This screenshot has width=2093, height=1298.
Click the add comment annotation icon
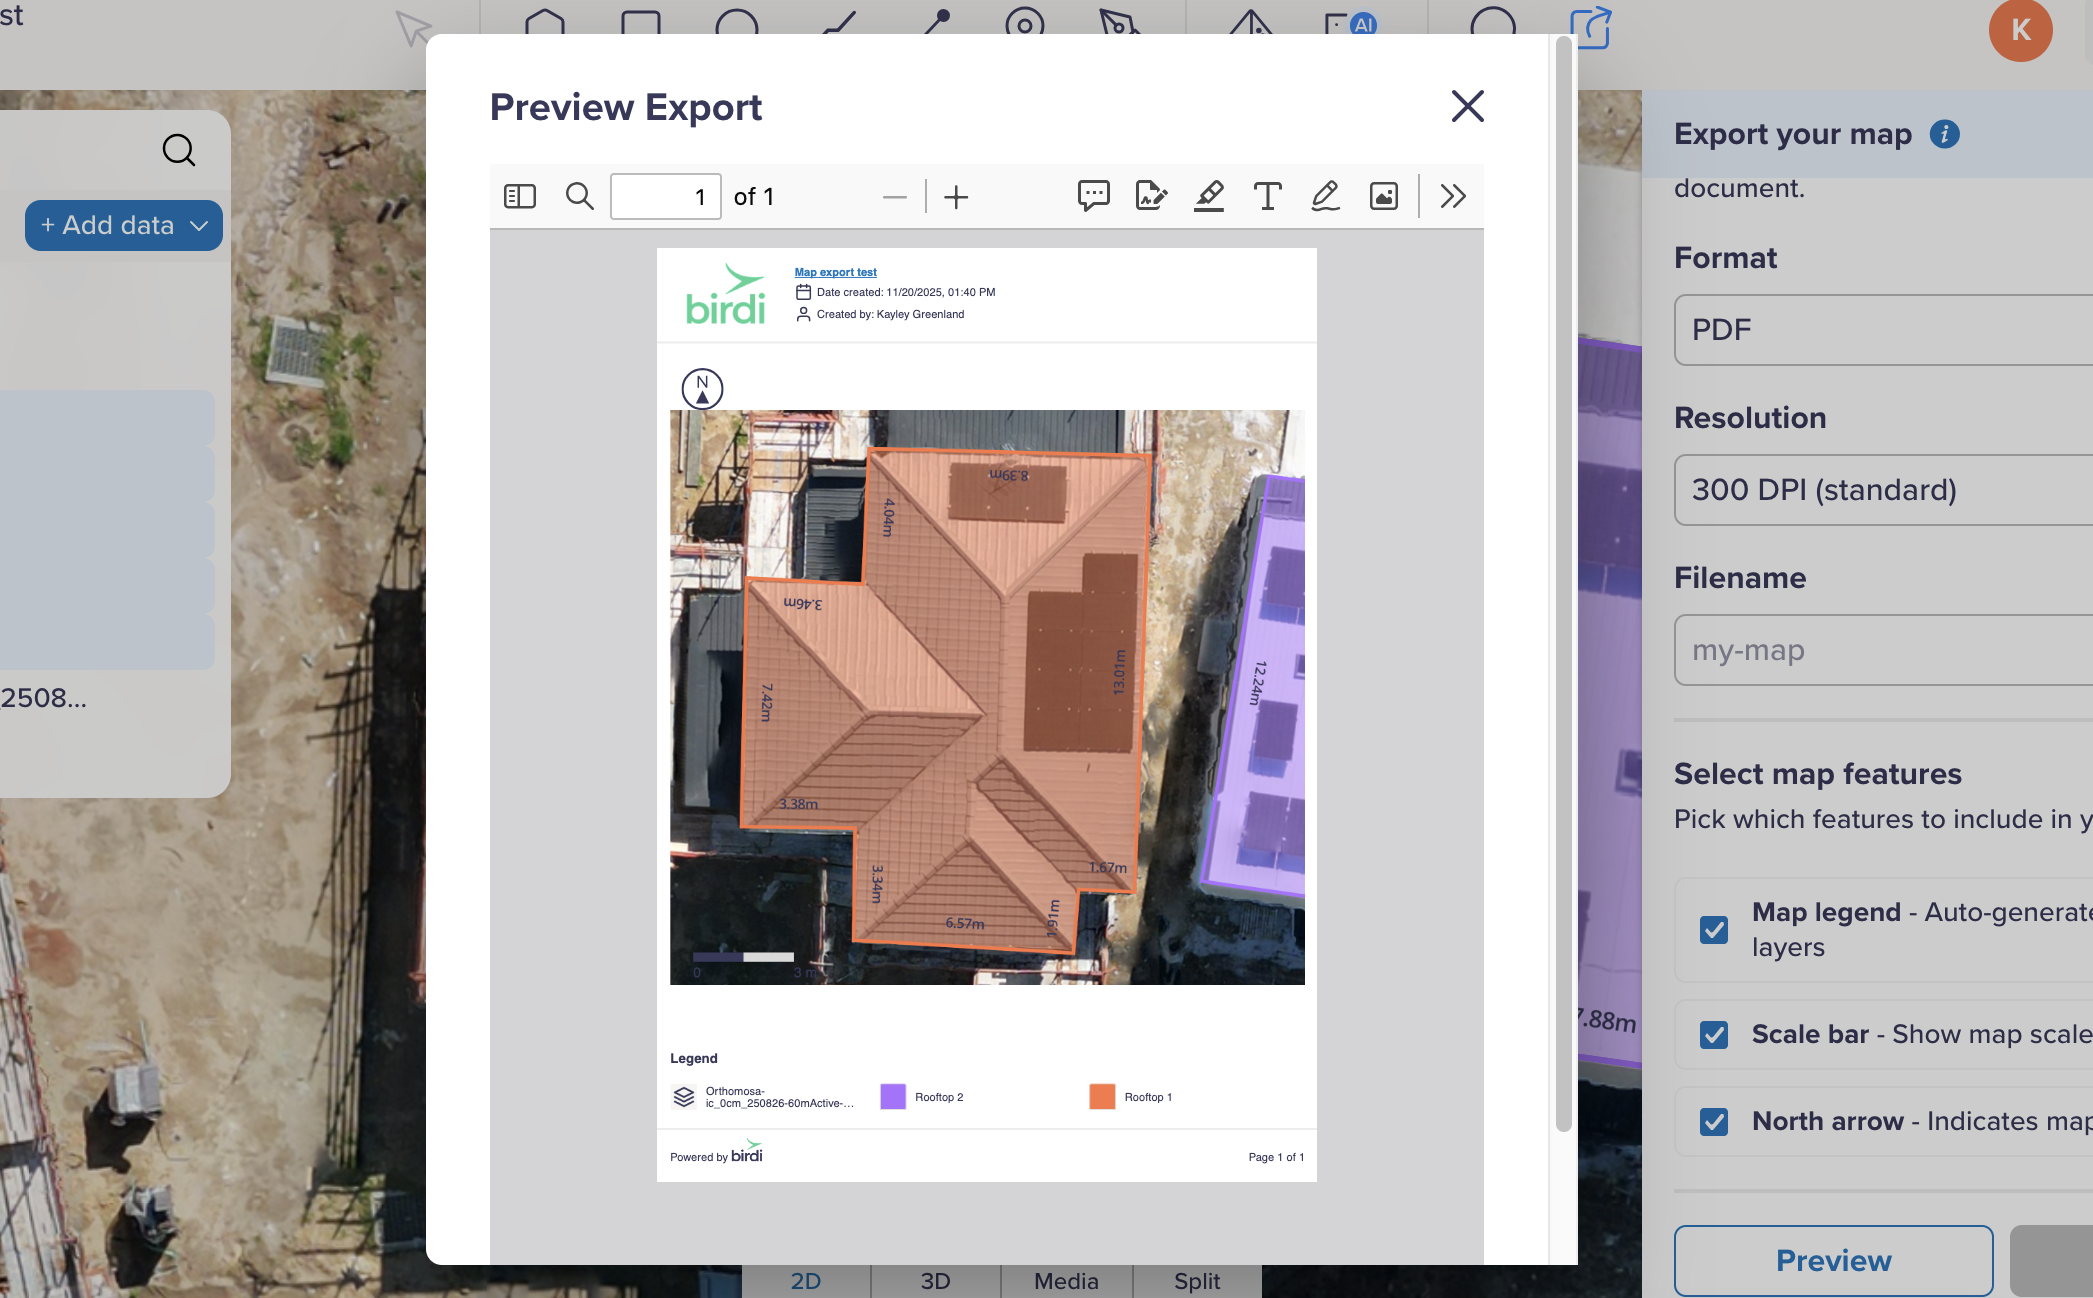(1093, 196)
